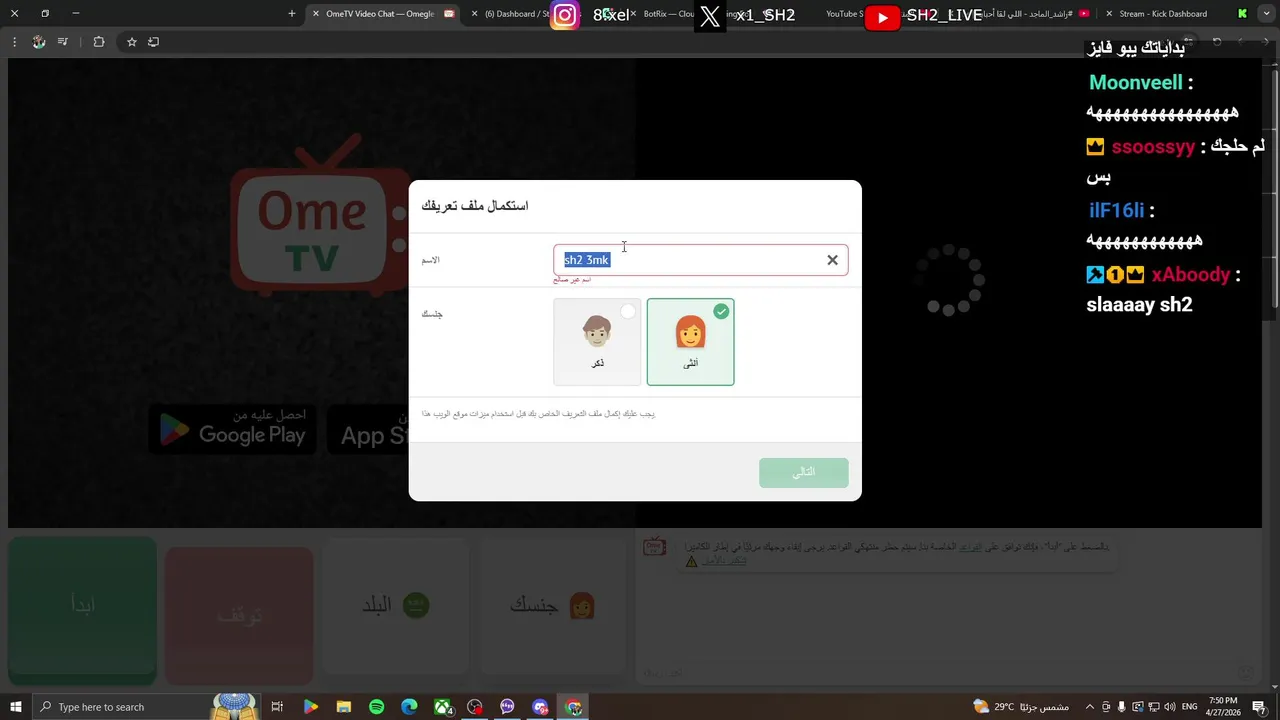Open the Xbox app from taskbar
The width and height of the screenshot is (1280, 720).
click(442, 707)
